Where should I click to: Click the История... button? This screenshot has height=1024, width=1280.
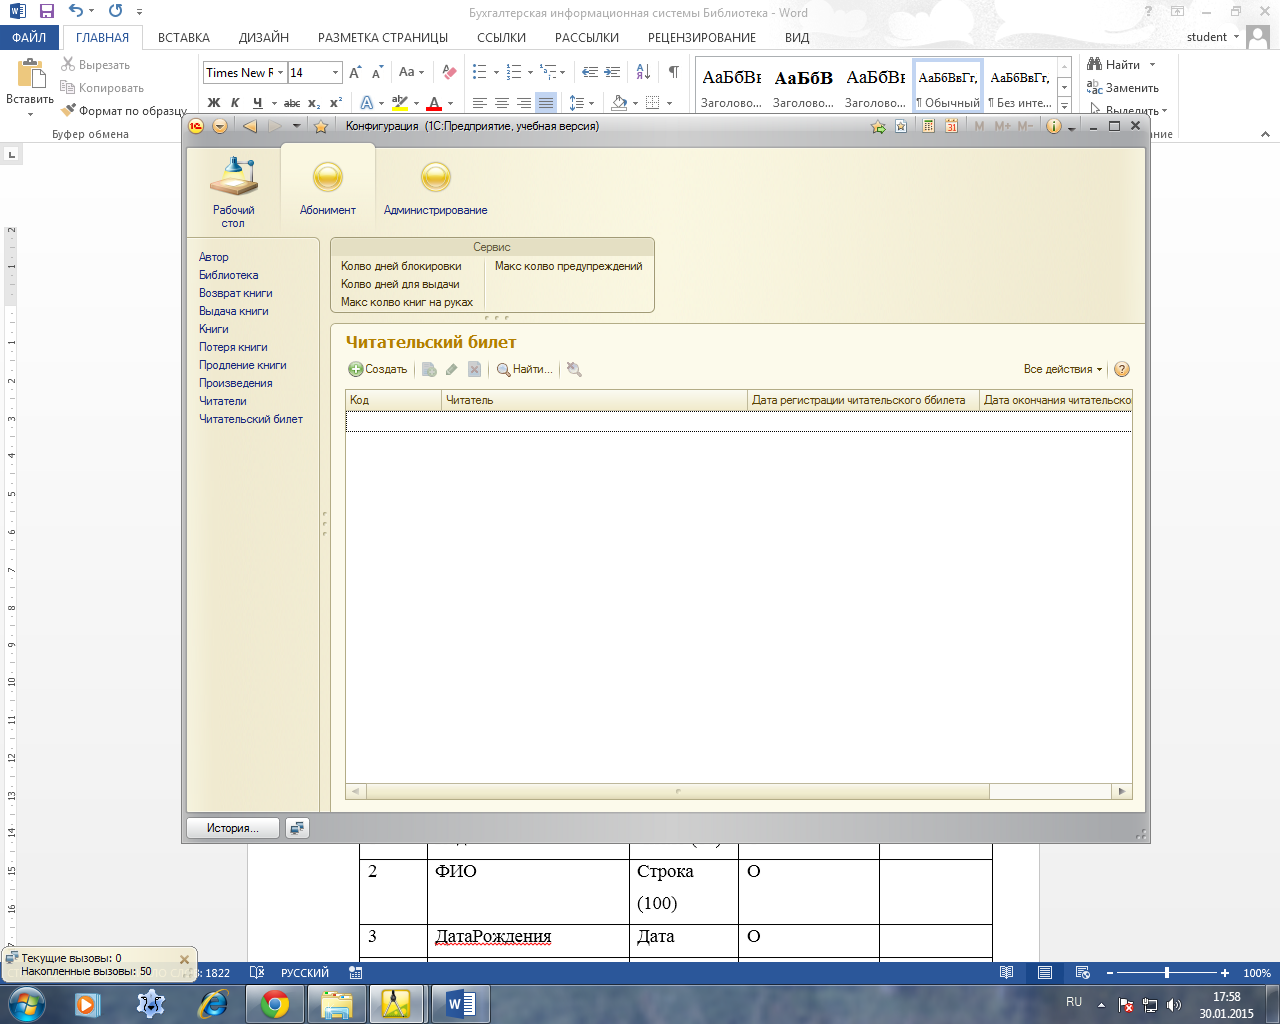click(x=233, y=828)
